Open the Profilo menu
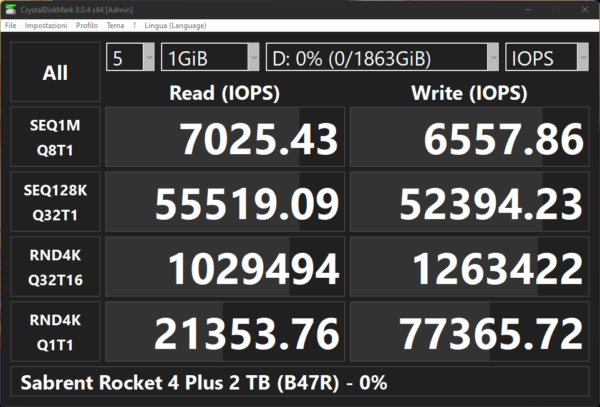This screenshot has width=600, height=407. [88, 24]
